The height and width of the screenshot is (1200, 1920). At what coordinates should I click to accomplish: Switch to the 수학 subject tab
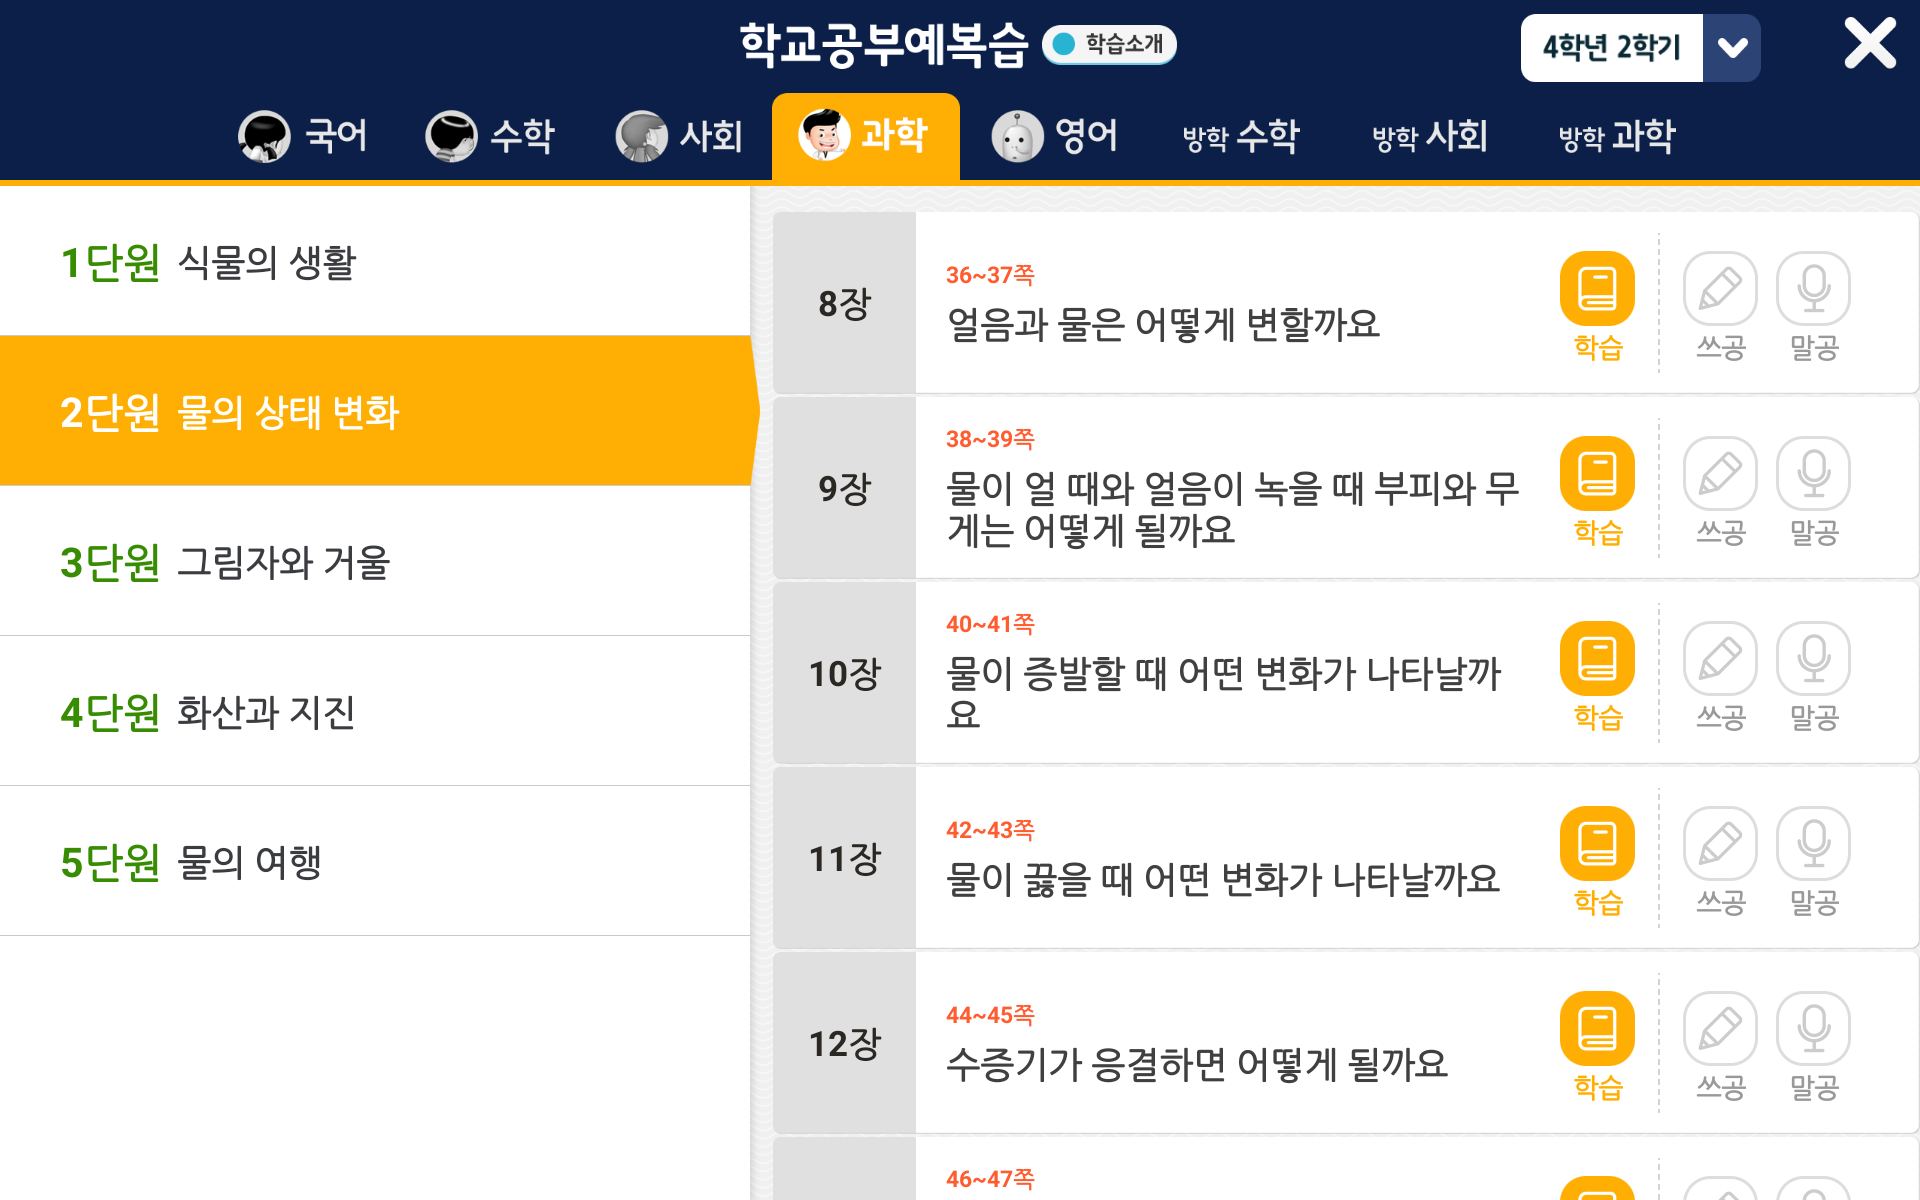[490, 136]
